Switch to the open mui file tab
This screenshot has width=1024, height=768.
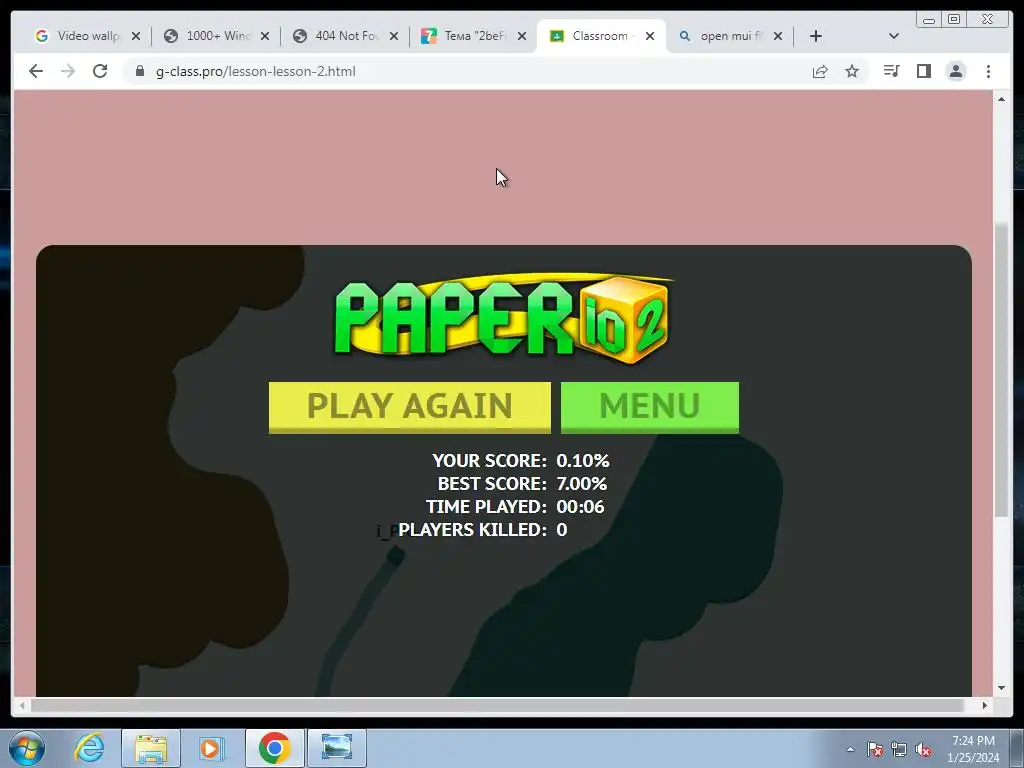pyautogui.click(x=724, y=36)
